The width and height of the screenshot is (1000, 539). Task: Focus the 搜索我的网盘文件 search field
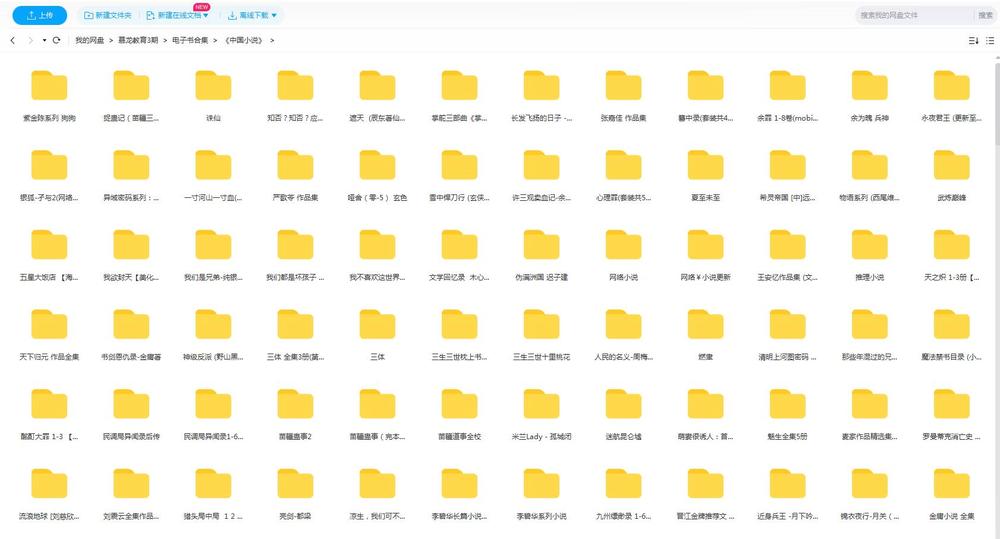pos(915,15)
